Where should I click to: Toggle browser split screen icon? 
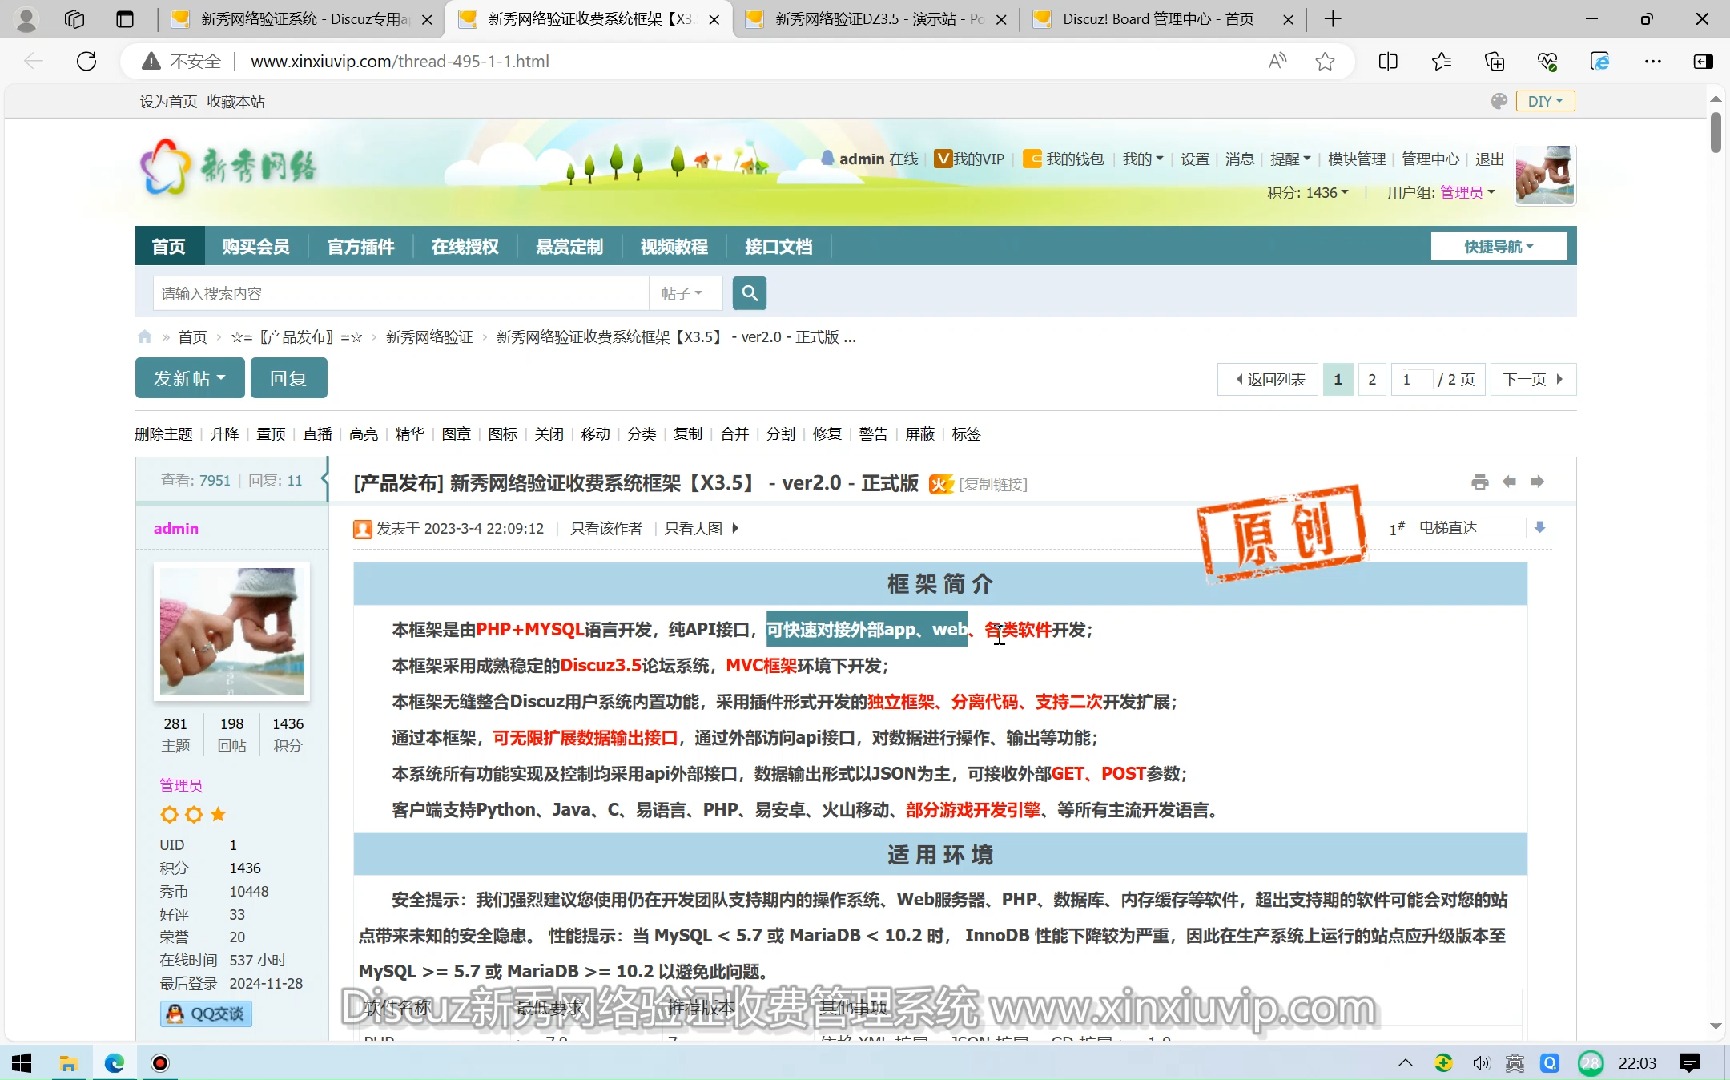click(1388, 61)
